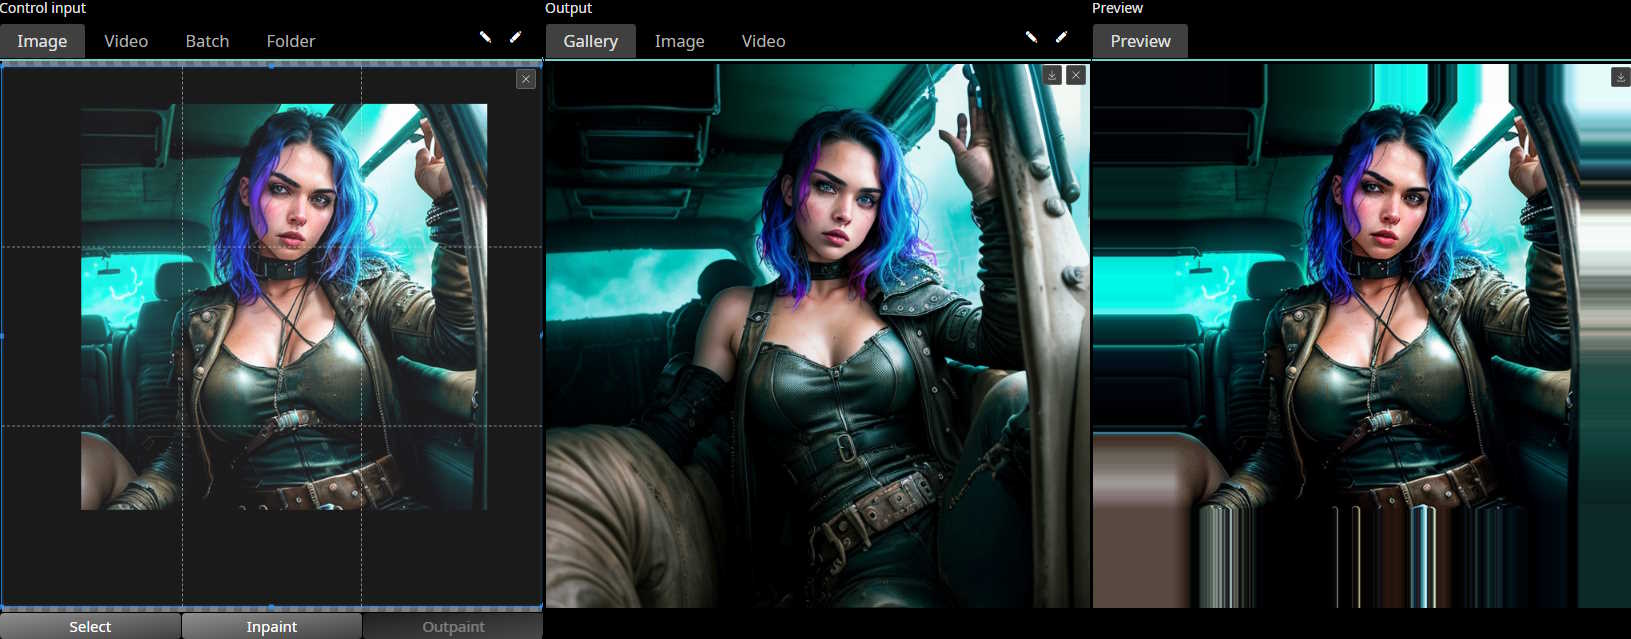Screen dimensions: 1631x639
Task: Switch to the Control input Image tab
Action: pyautogui.click(x=42, y=41)
